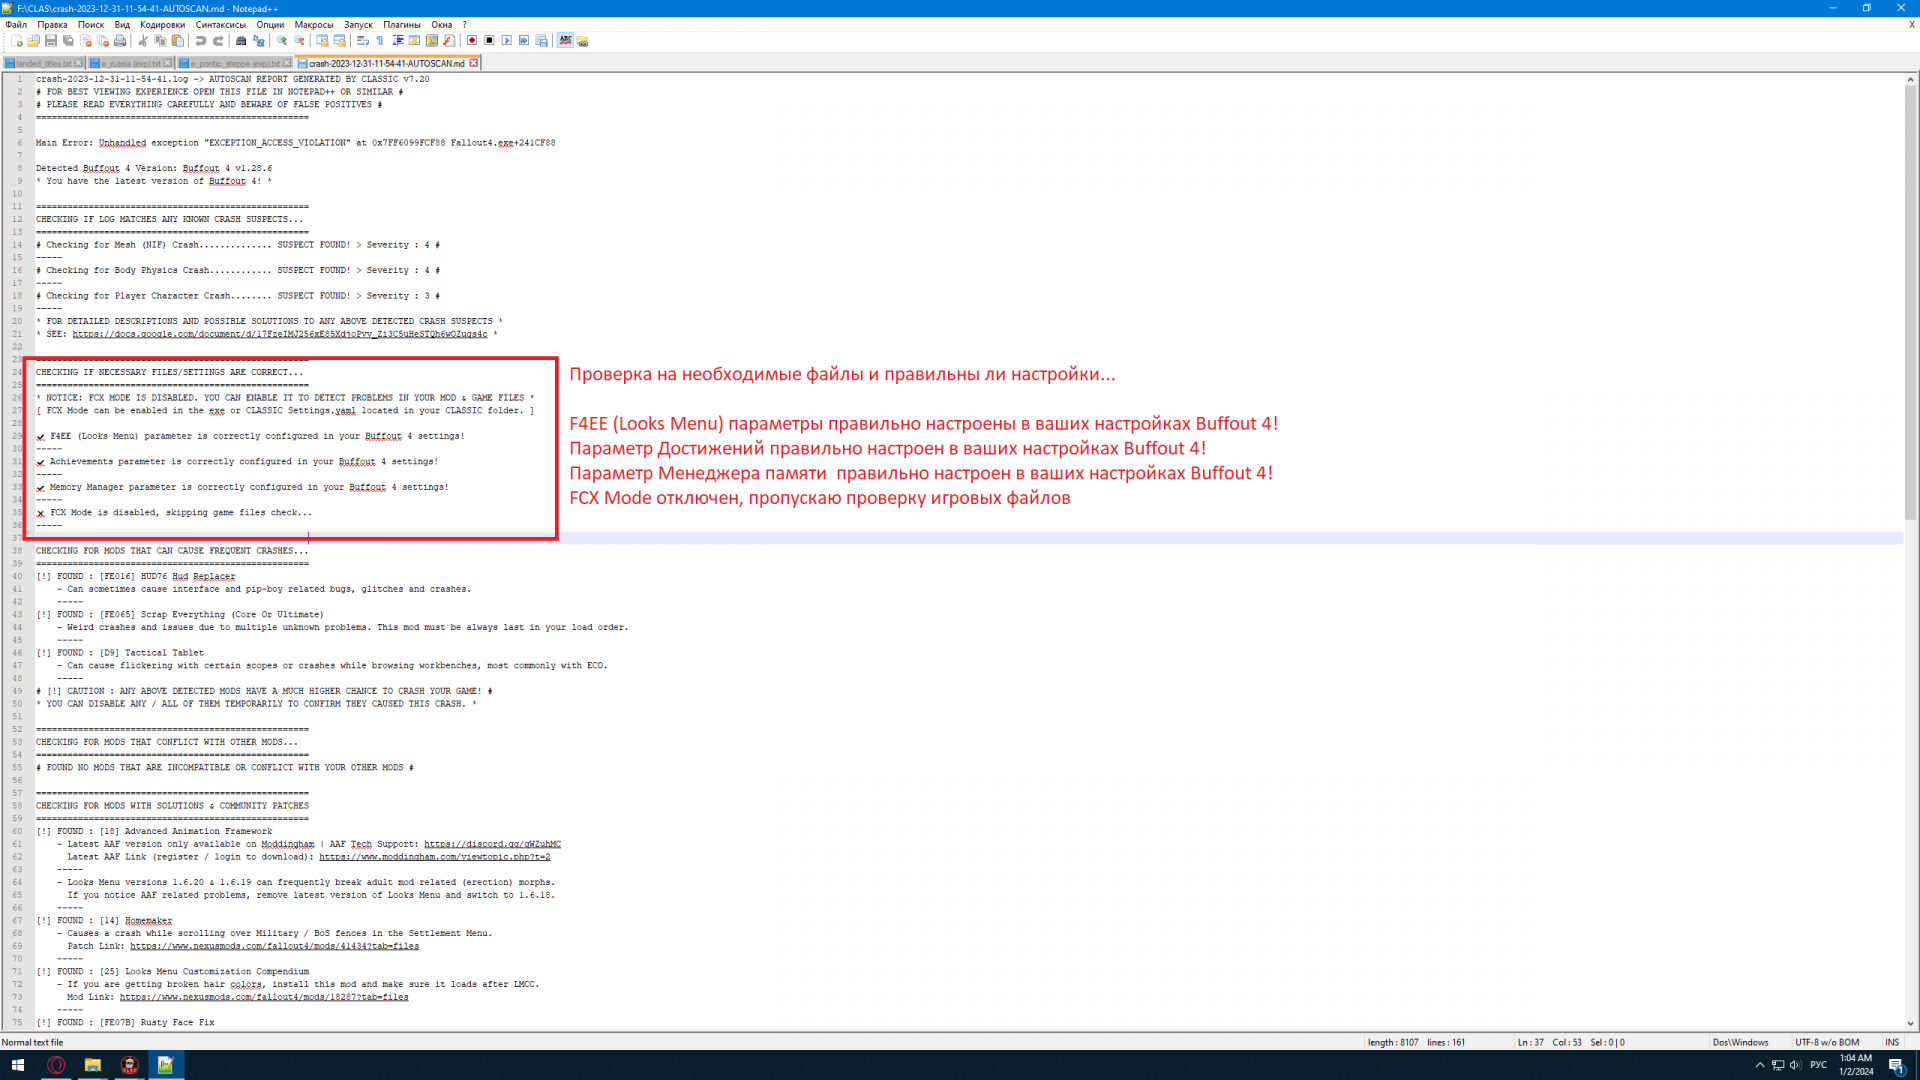Click the Undo arrow icon
The width and height of the screenshot is (1920, 1080).
point(201,41)
